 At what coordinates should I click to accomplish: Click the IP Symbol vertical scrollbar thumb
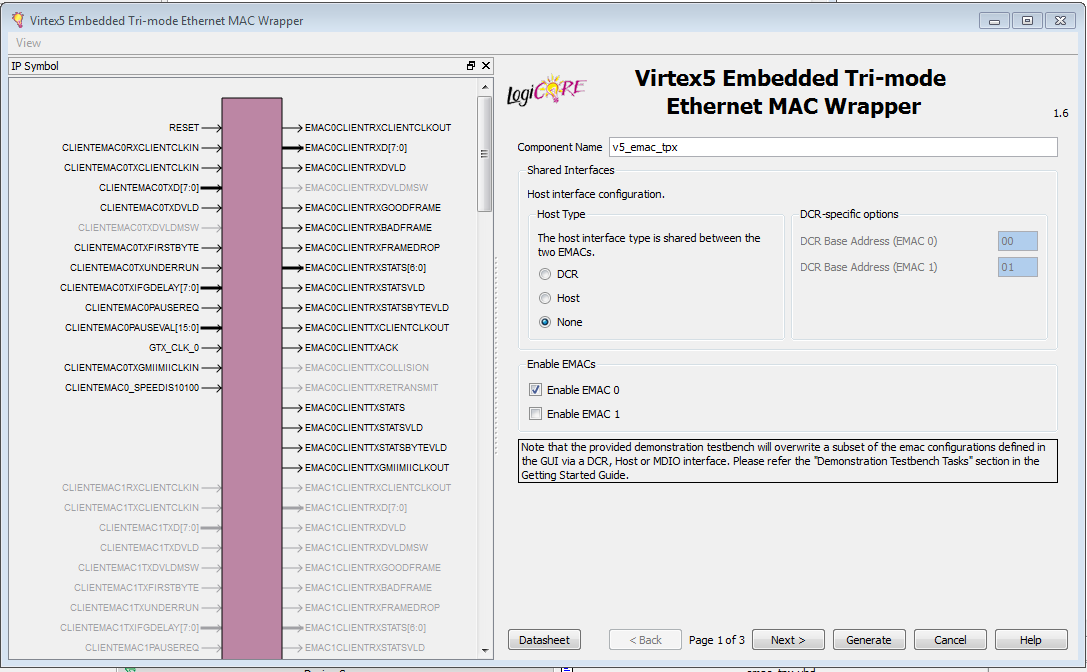click(485, 154)
